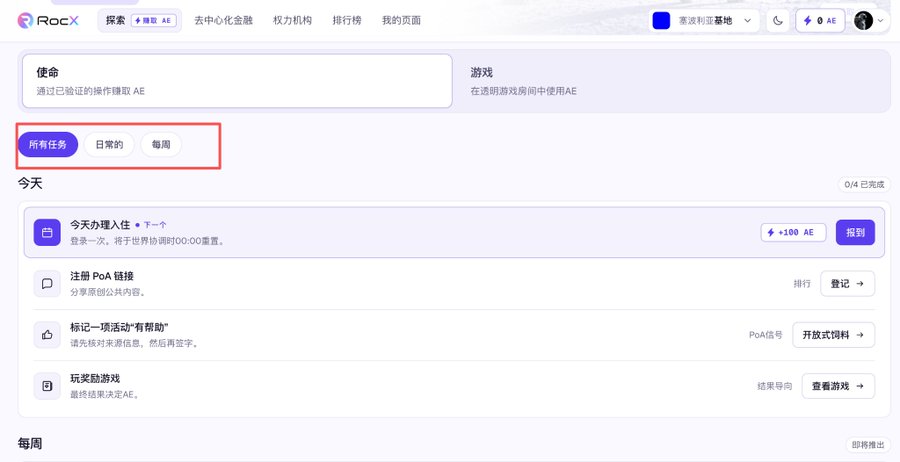
Task: Filter by 每周 tasks
Action: 161,145
